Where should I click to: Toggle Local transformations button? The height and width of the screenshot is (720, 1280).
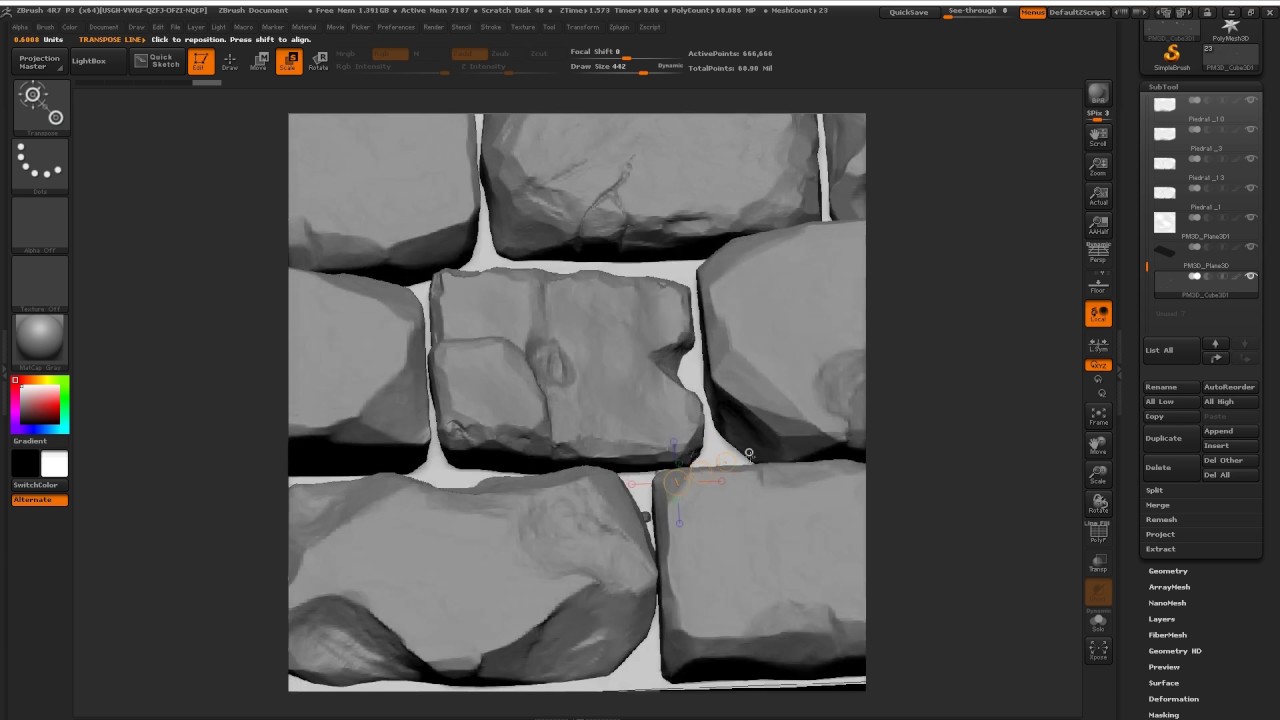1098,314
